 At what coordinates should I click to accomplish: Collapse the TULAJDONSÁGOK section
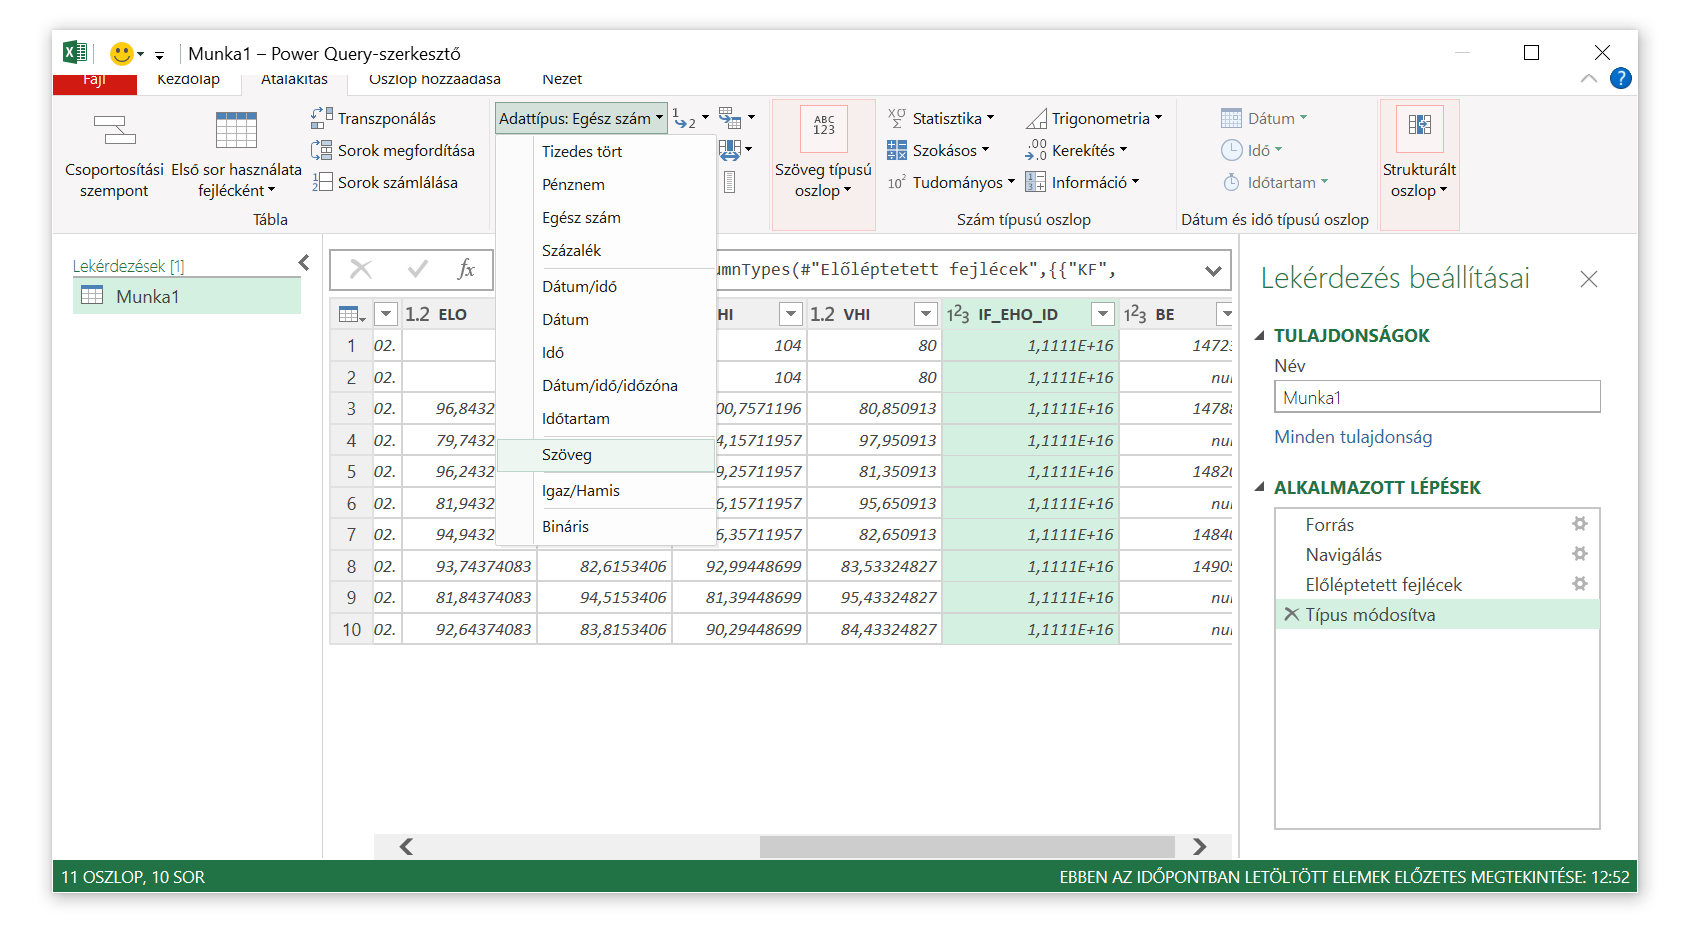point(1260,336)
